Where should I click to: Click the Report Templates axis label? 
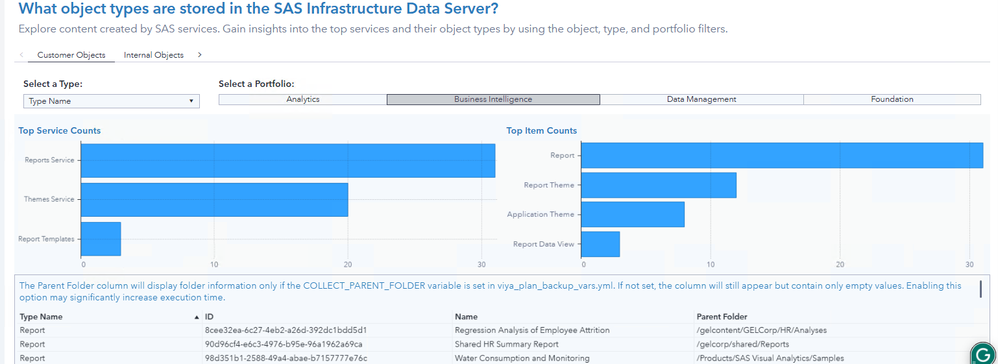46,239
